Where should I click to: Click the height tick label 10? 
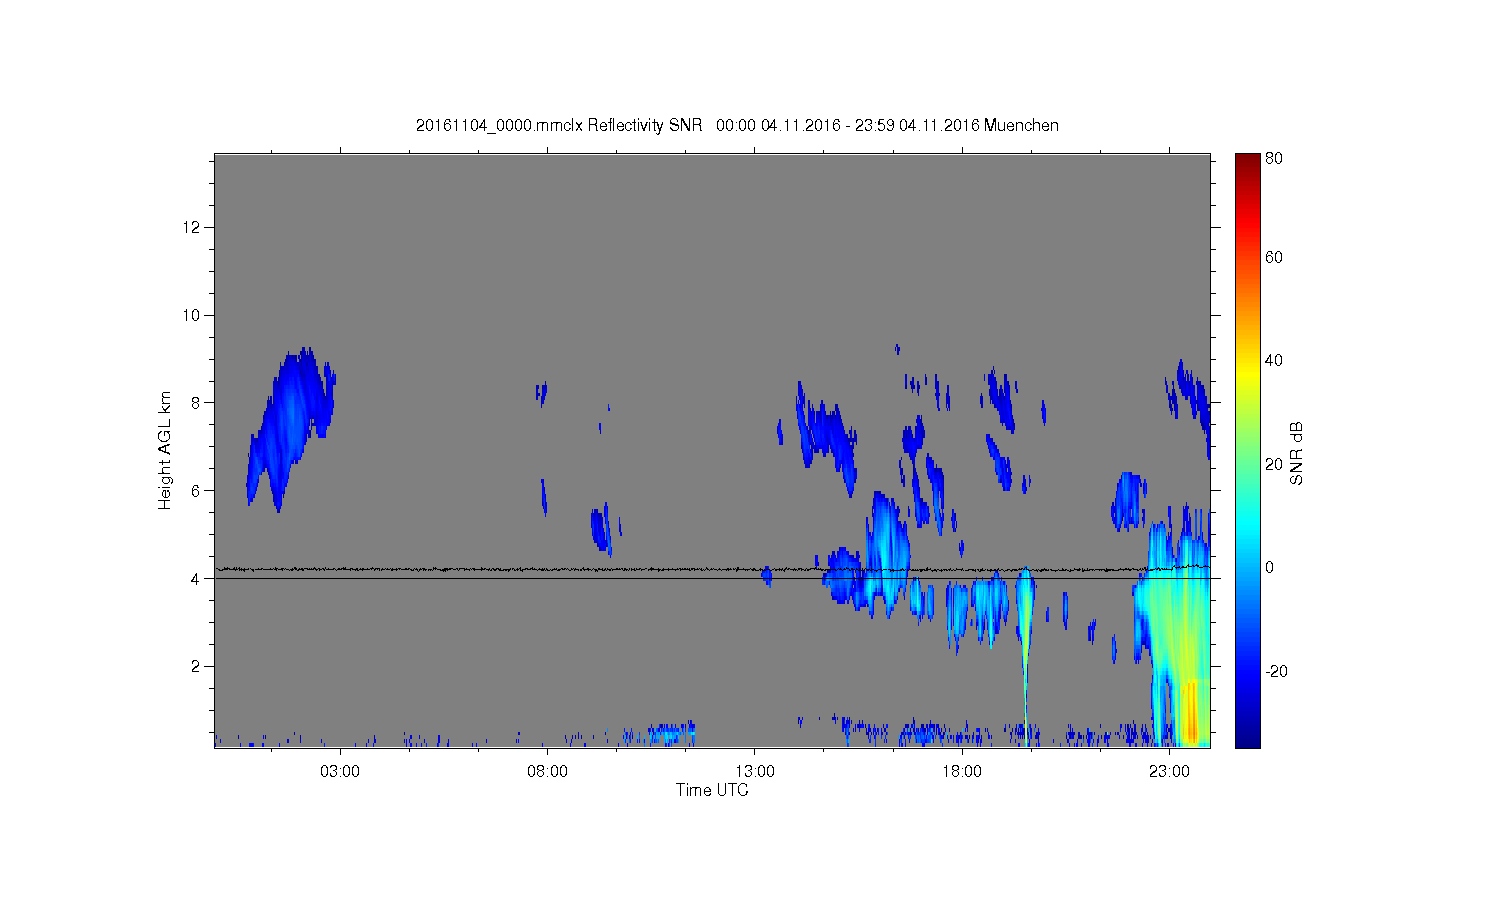192,315
